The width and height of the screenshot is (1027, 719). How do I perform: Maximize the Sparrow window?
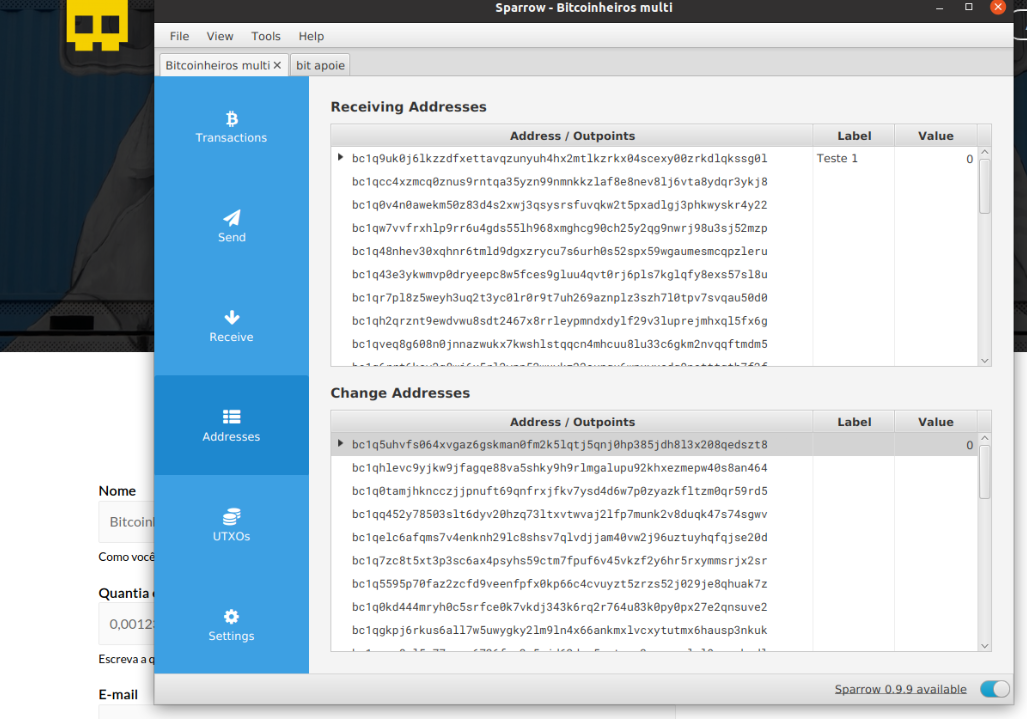(x=969, y=7)
